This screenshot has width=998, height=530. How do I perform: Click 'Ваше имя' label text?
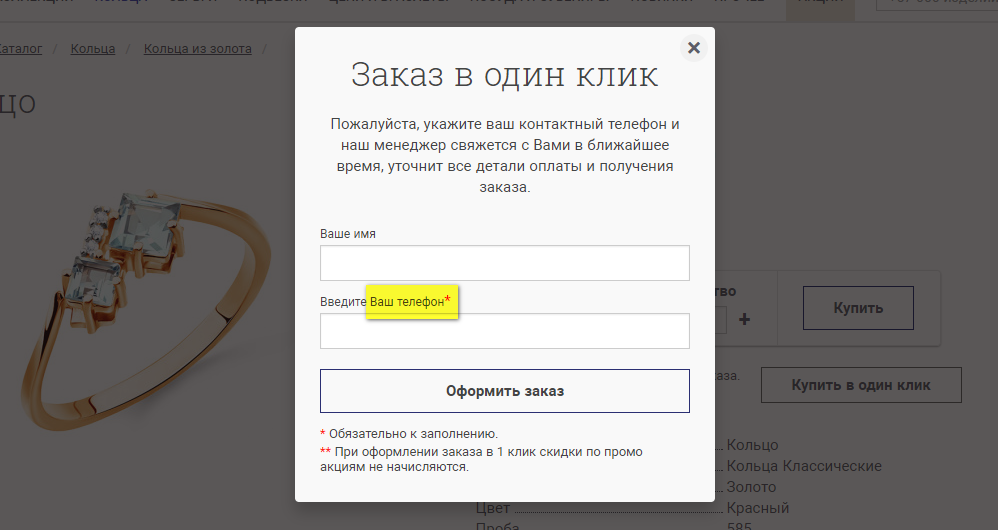tap(348, 234)
